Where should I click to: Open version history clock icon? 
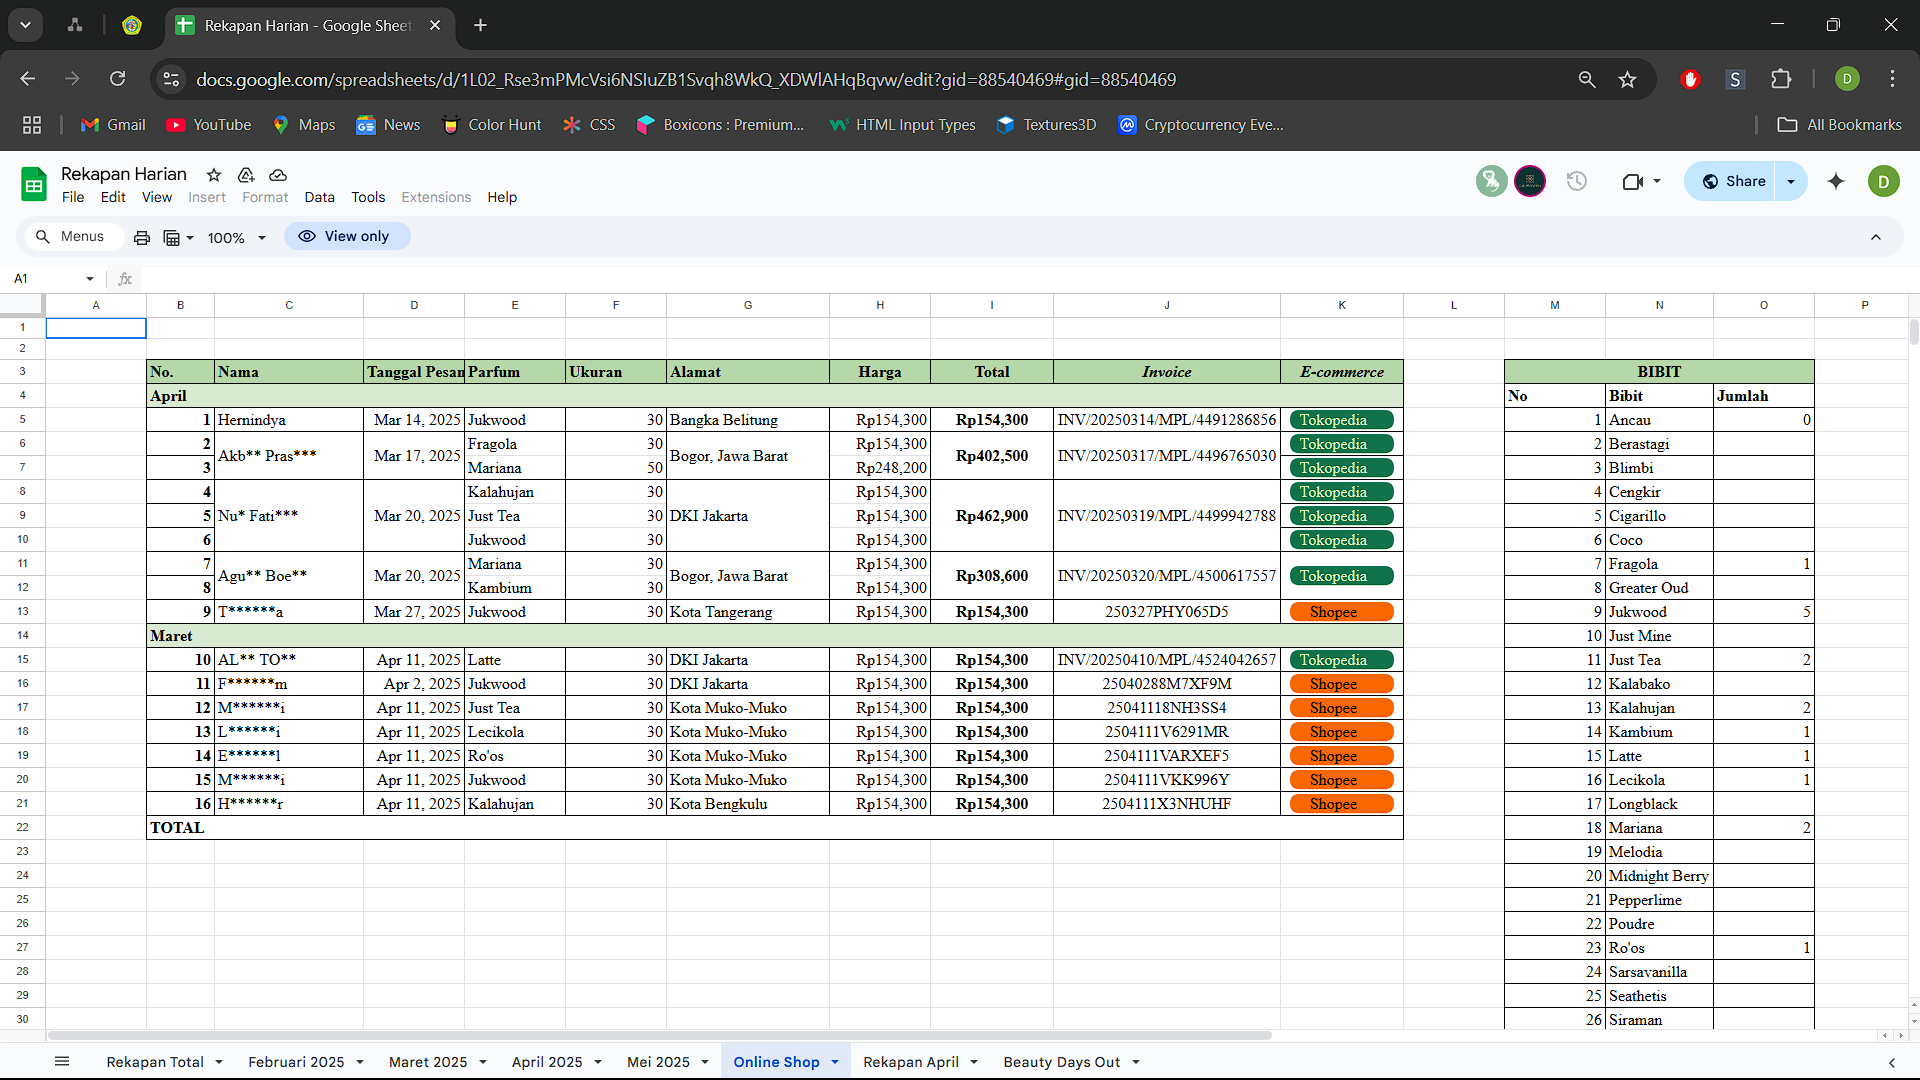coord(1577,181)
